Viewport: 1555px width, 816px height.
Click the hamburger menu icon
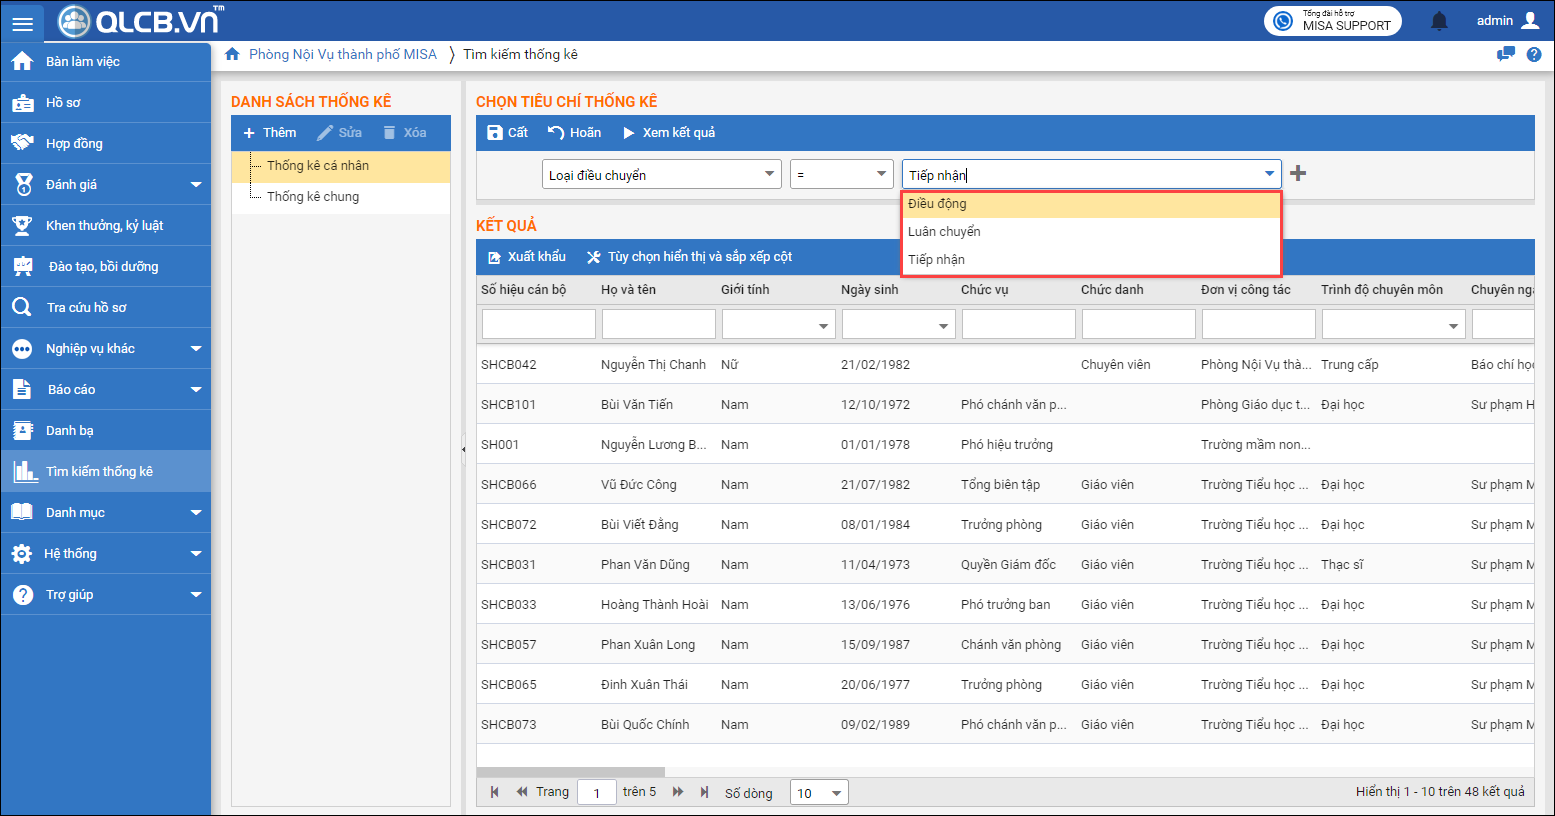click(x=22, y=23)
